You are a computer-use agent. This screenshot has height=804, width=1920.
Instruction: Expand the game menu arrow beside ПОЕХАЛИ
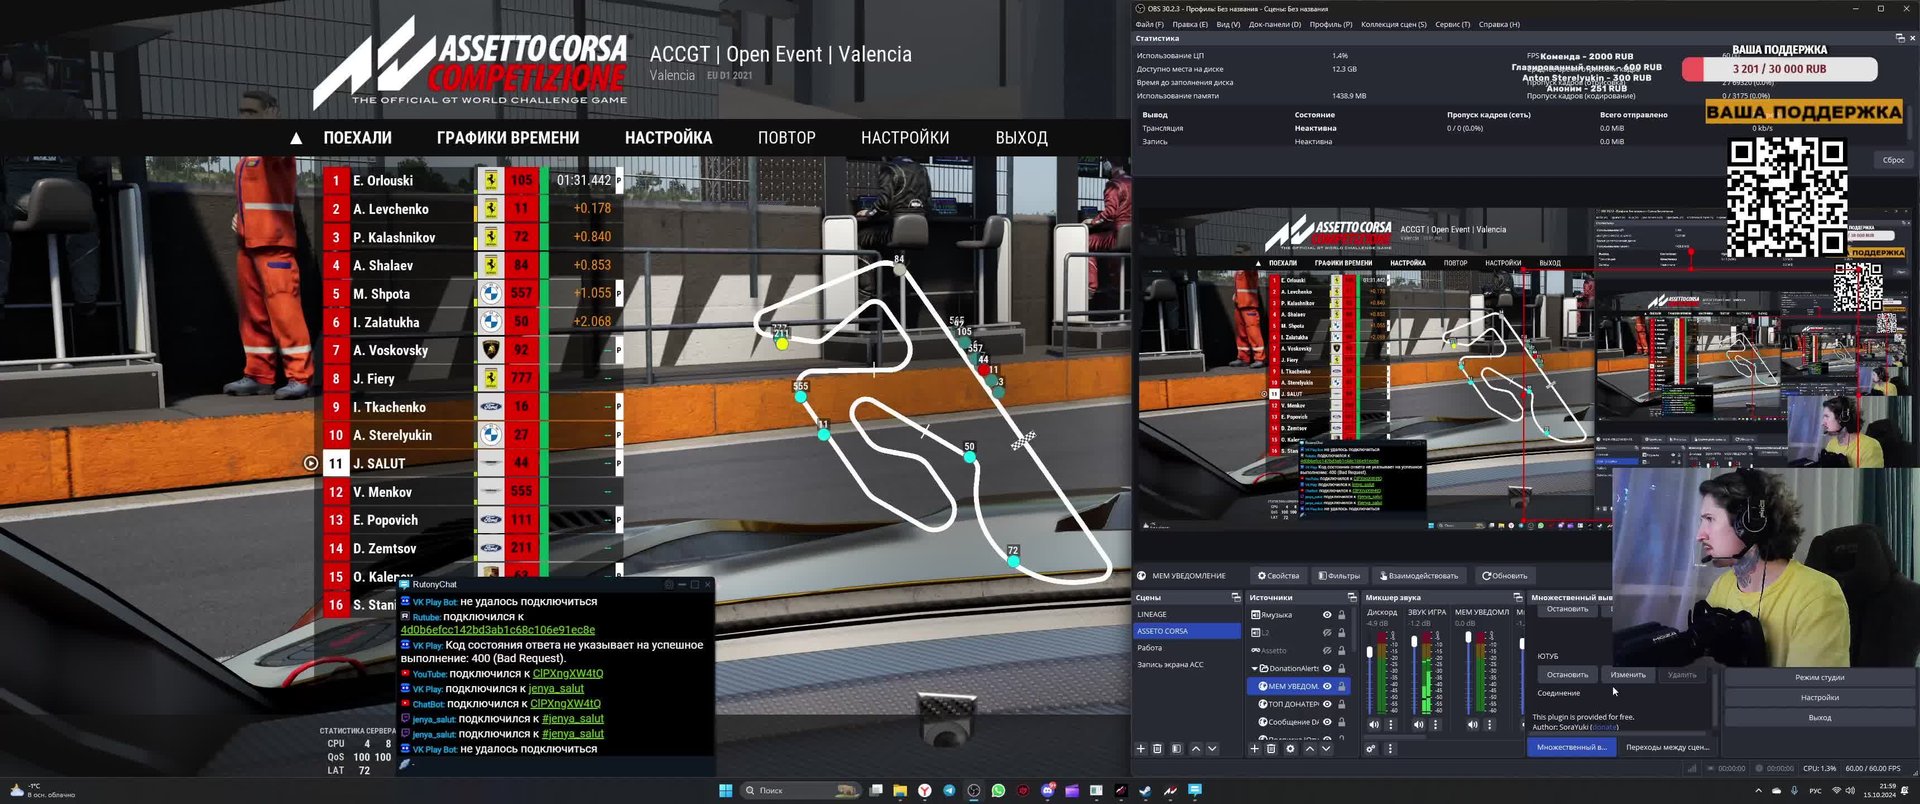296,138
